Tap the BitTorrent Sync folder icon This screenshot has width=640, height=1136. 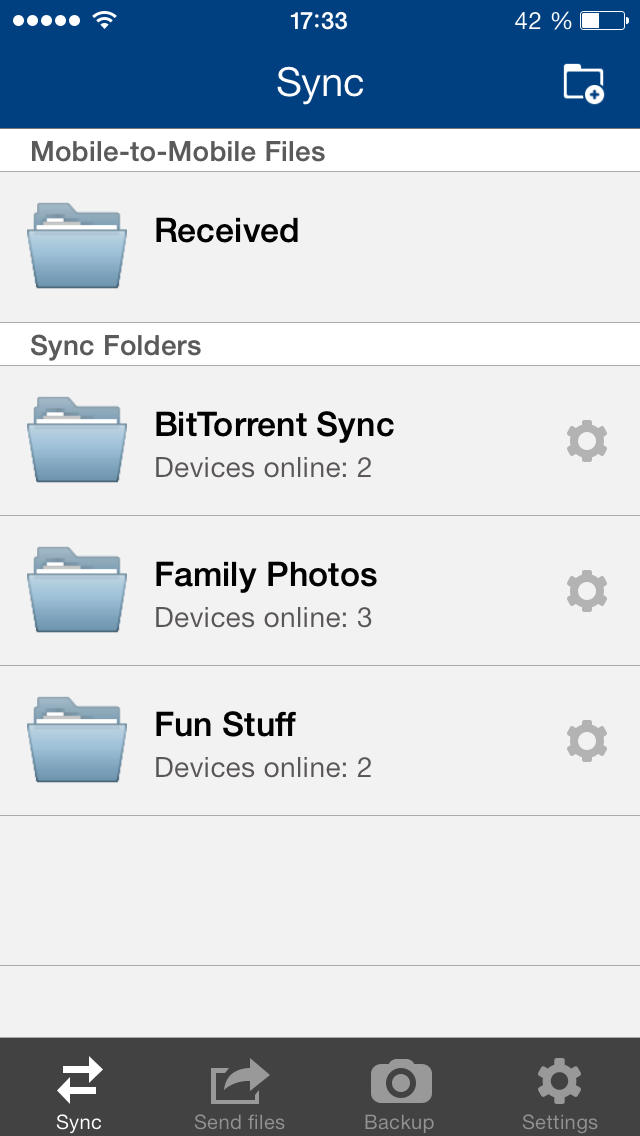click(x=77, y=440)
